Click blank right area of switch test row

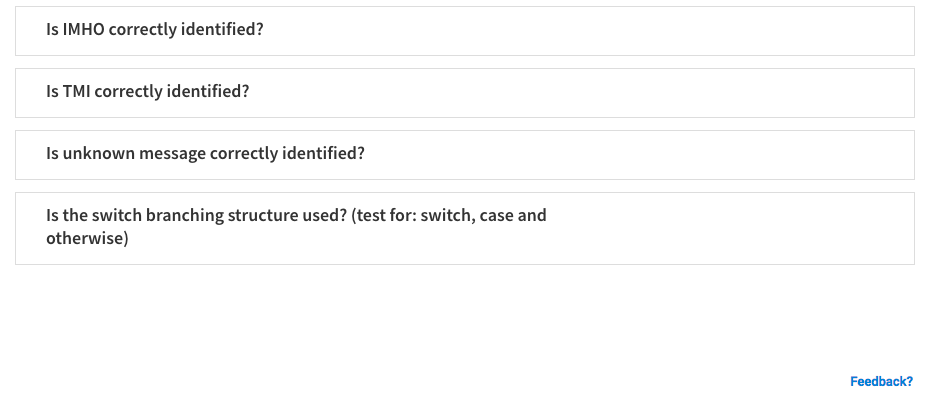(732, 228)
